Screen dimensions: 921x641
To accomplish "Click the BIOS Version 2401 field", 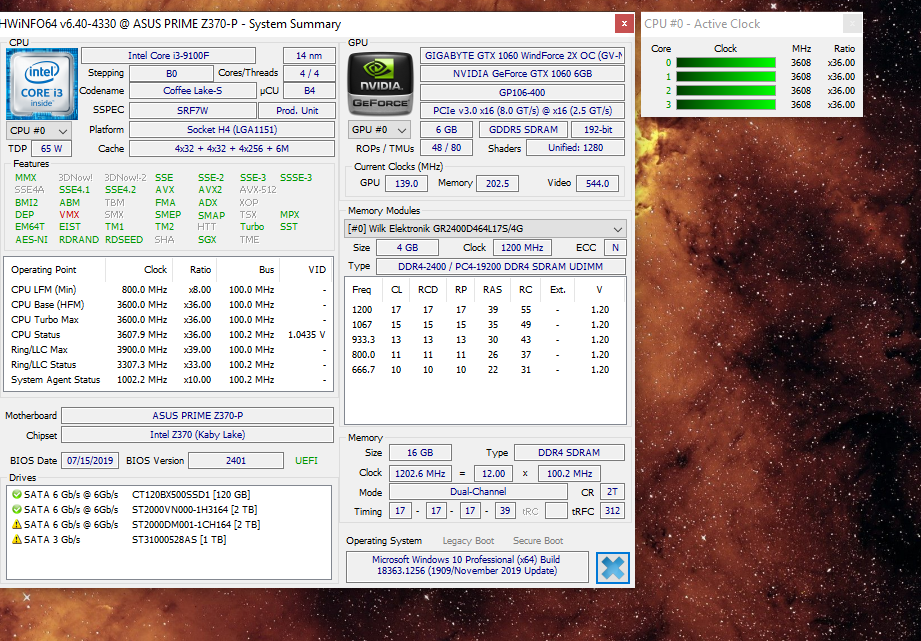I will [236, 461].
